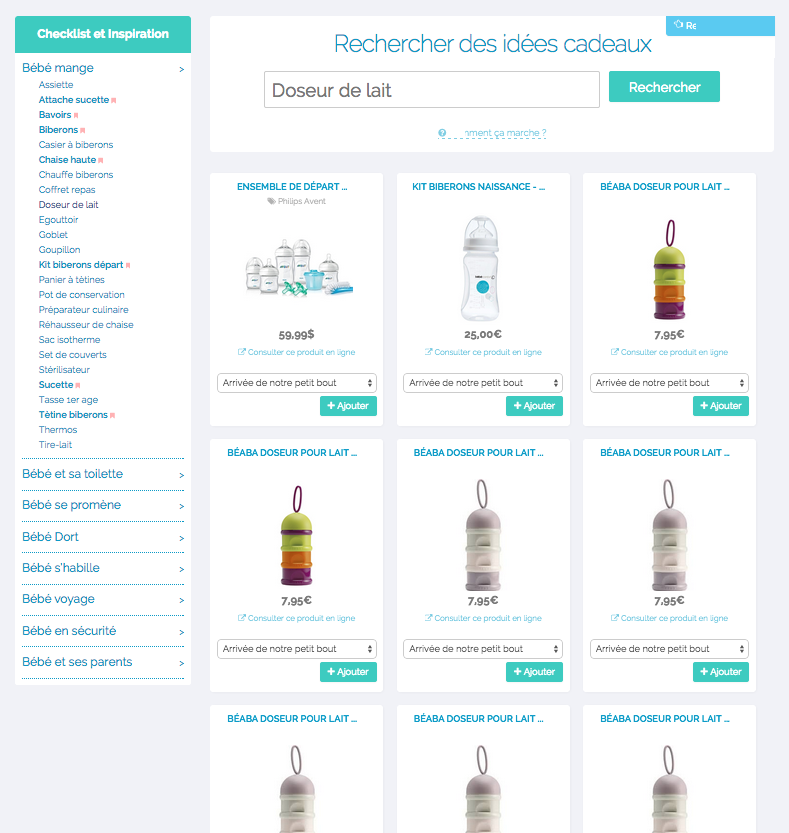Click the bookmark flag next to Chaise haute

coord(101,160)
